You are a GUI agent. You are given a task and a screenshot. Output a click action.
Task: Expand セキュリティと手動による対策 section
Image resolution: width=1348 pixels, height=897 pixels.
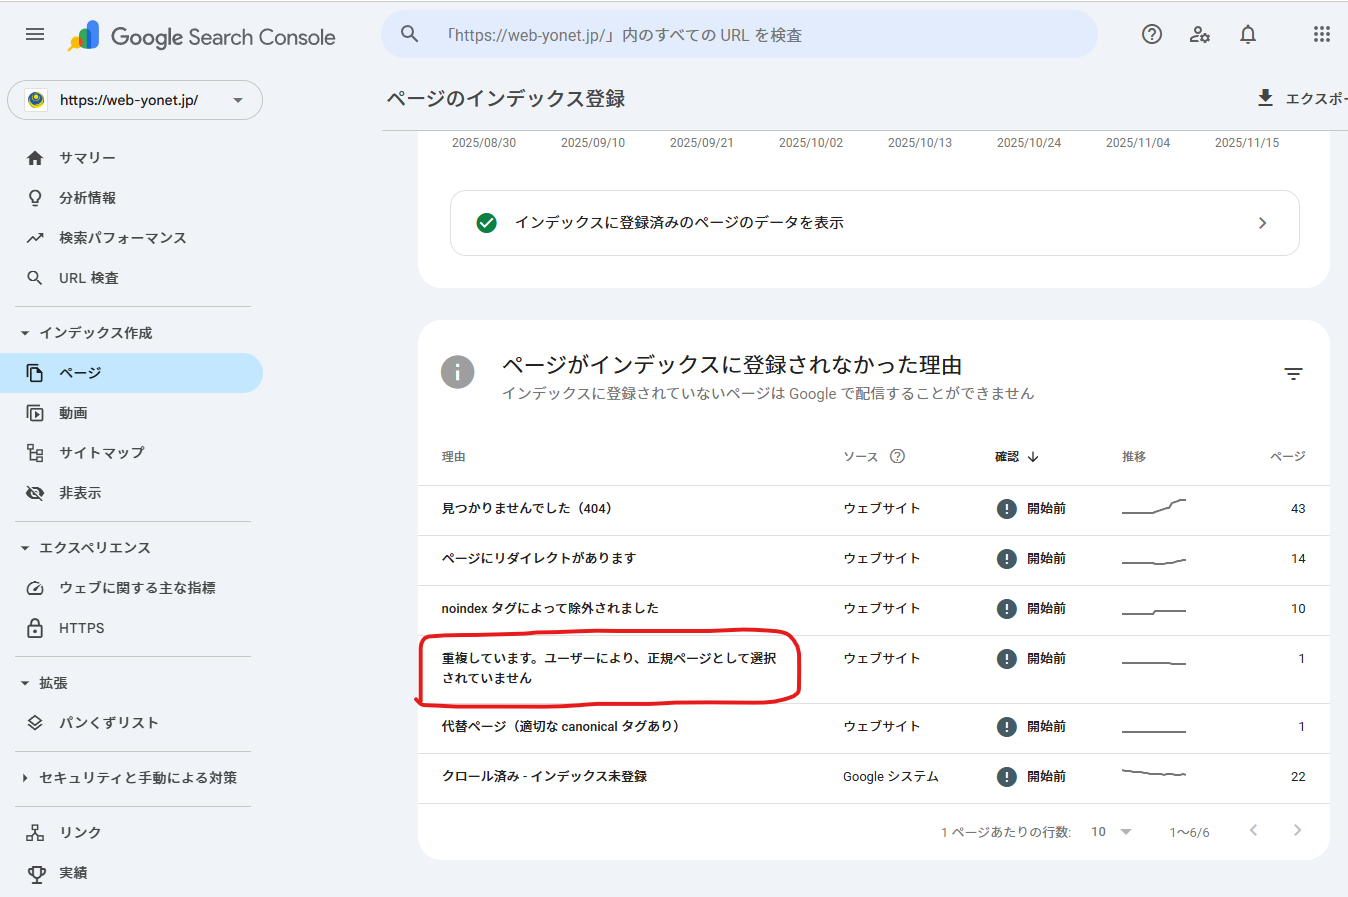click(x=25, y=778)
